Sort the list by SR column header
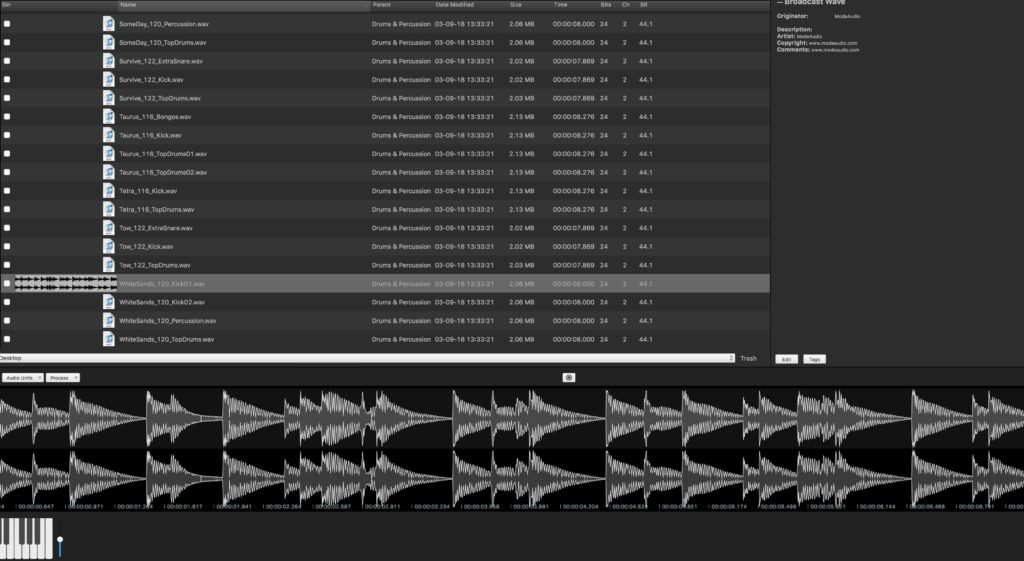This screenshot has width=1024, height=561. click(644, 5)
